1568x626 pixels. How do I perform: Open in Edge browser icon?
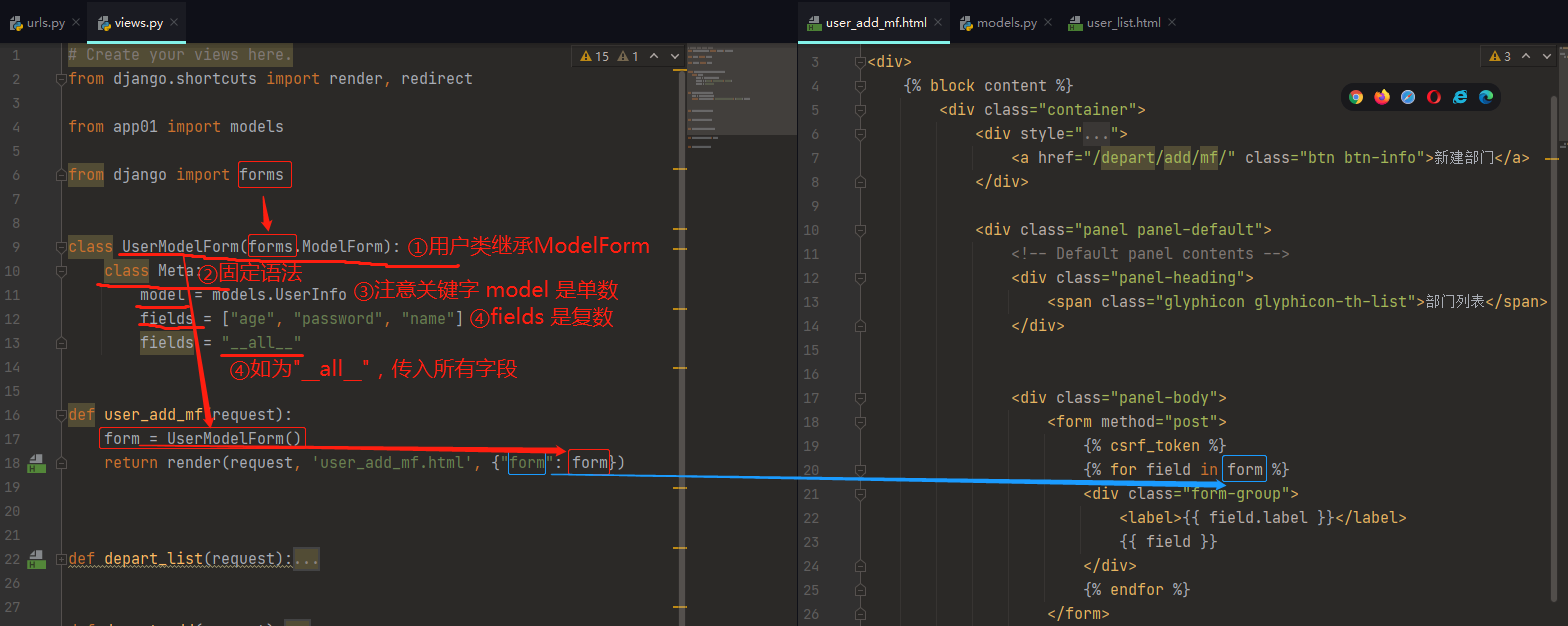pos(1486,97)
